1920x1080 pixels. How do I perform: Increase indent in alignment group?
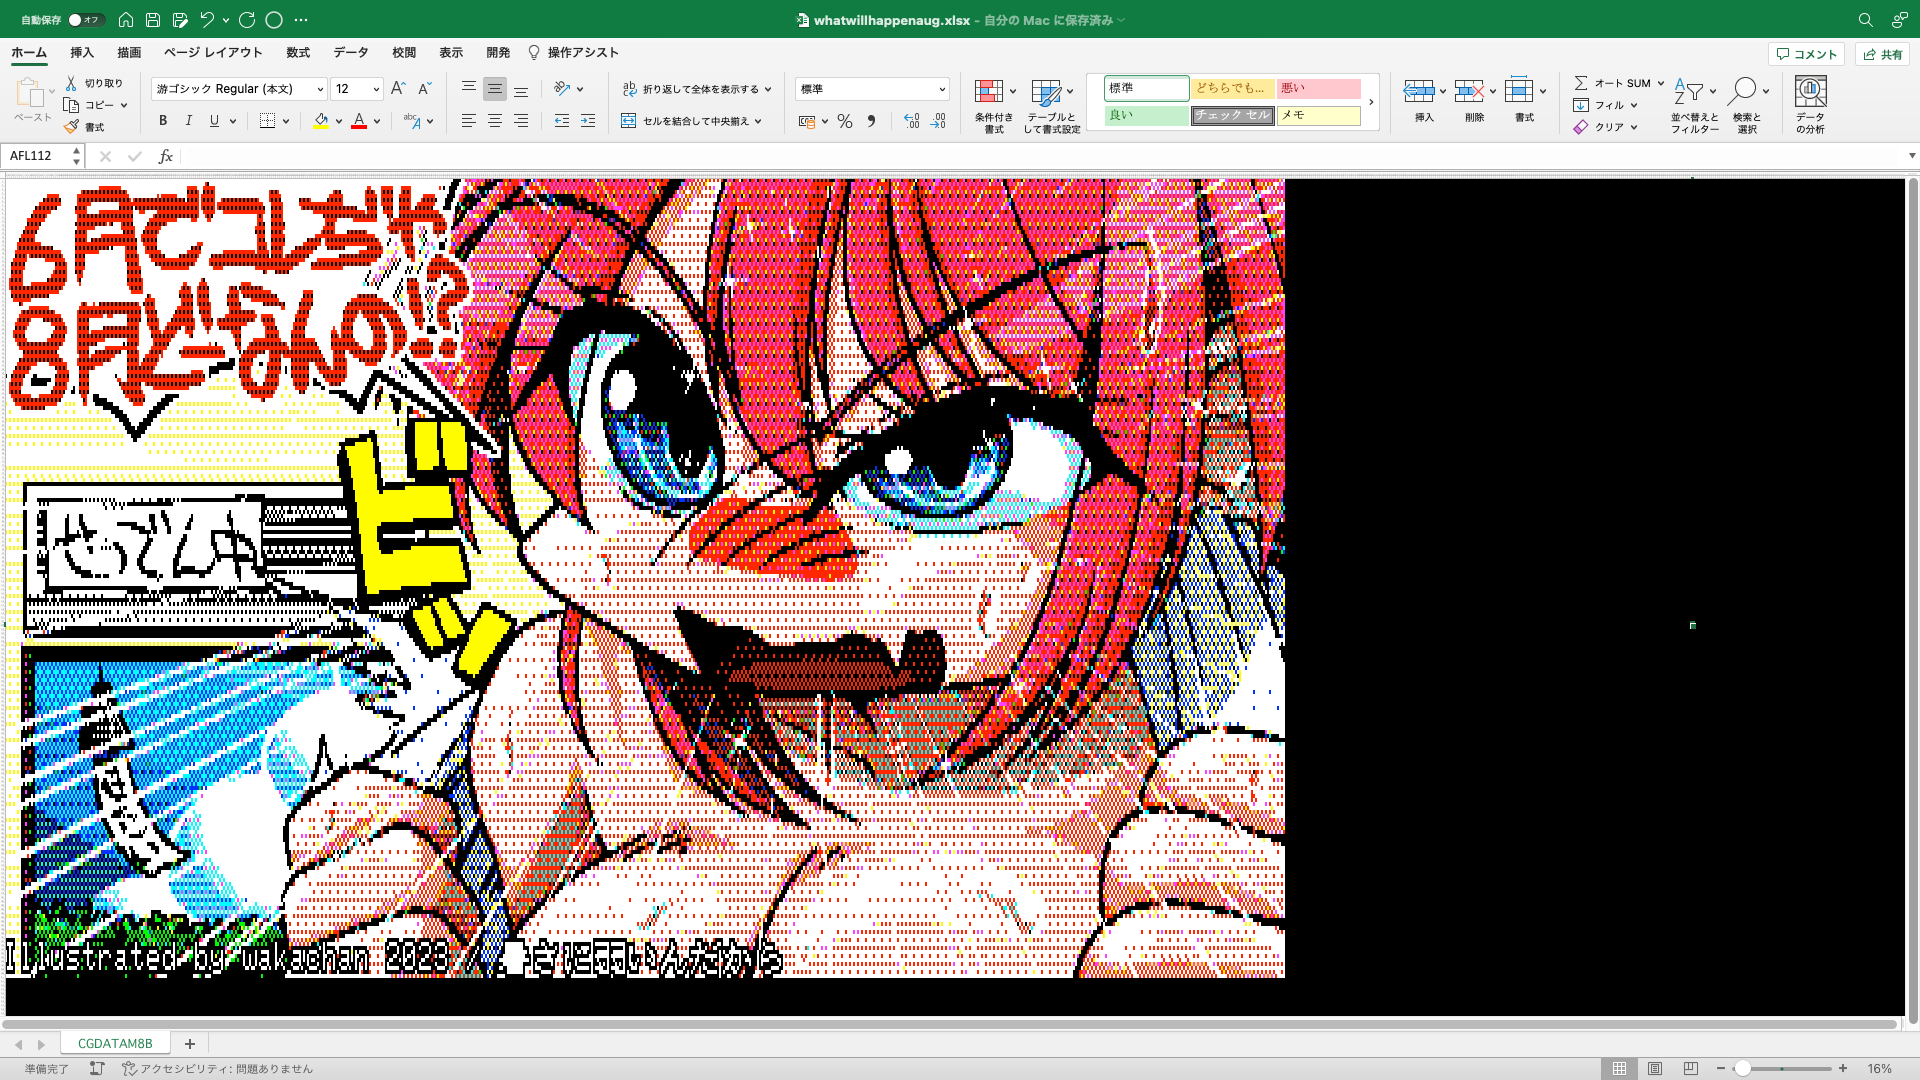[x=588, y=121]
